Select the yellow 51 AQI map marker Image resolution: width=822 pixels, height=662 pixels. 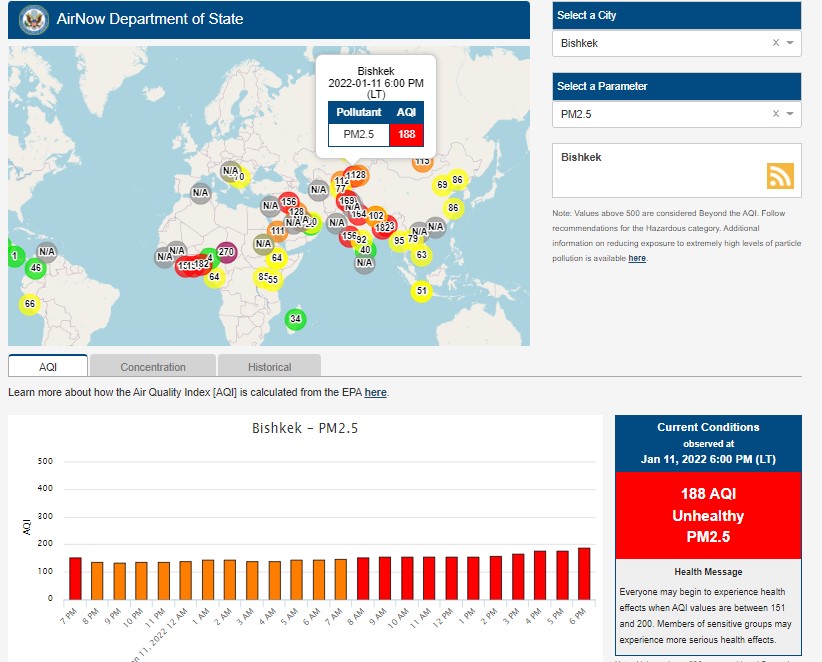[422, 291]
